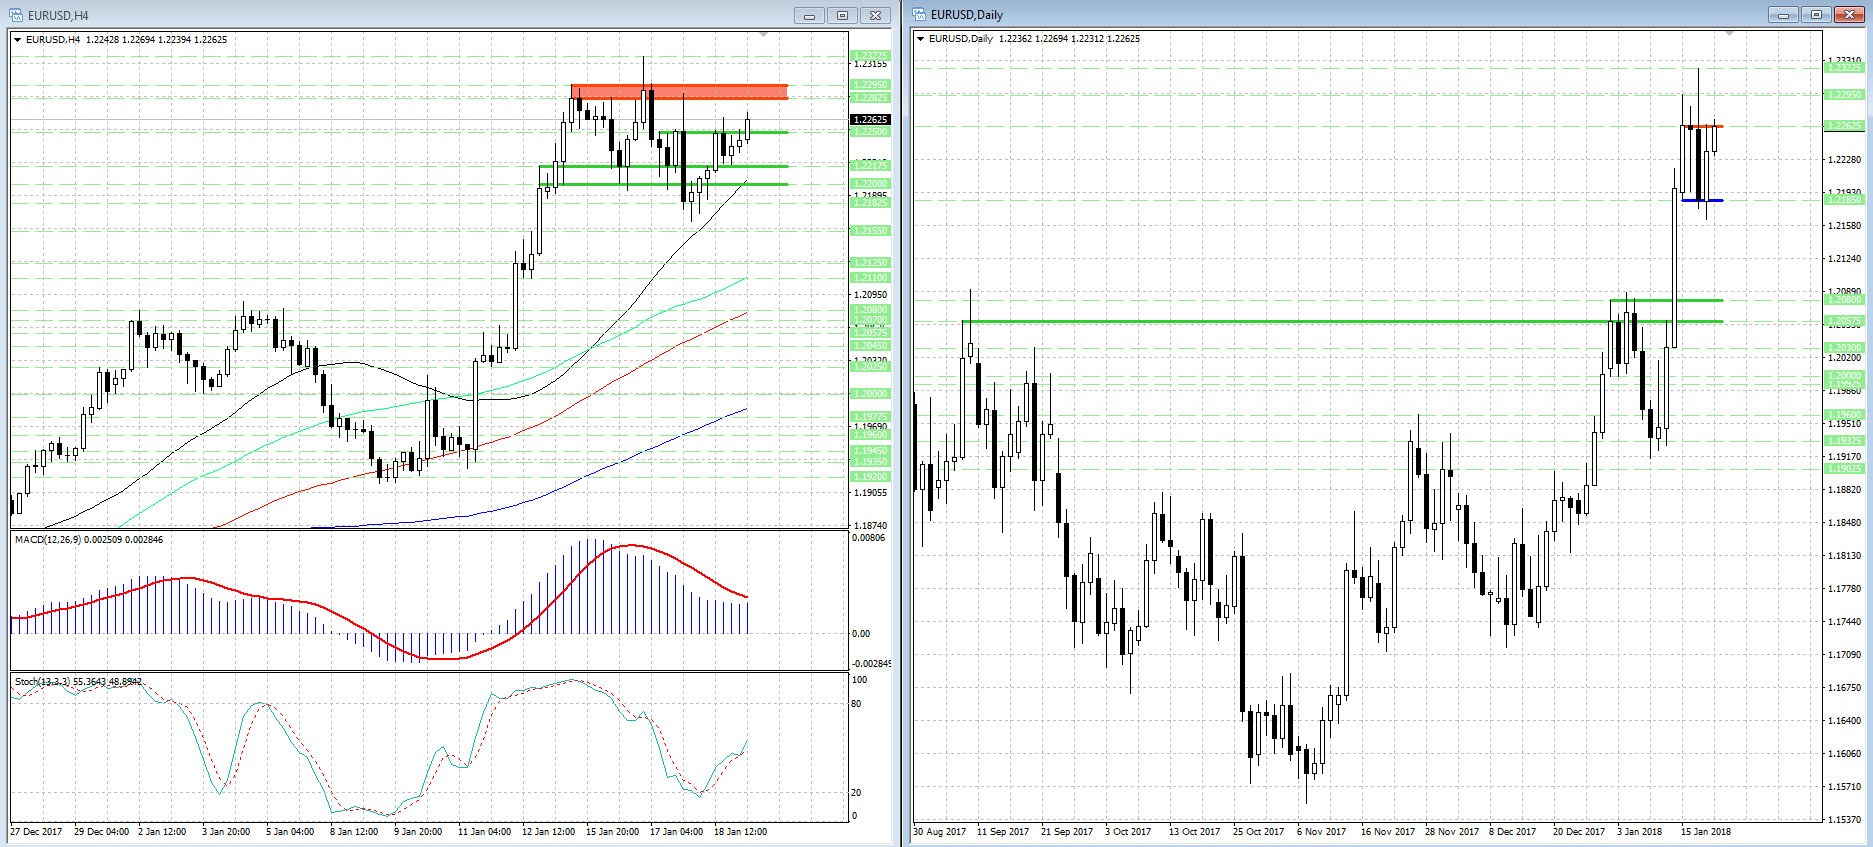The height and width of the screenshot is (847, 1873).
Task: Click the 12 Jan 12:00 date on H4 time axis
Action: [x=548, y=832]
